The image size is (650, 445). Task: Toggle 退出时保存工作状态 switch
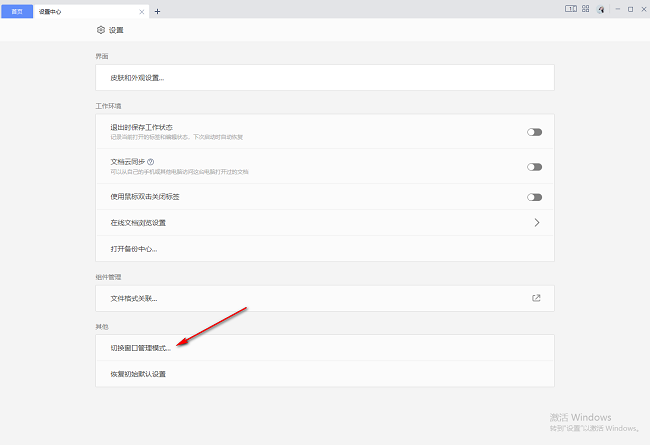point(534,132)
